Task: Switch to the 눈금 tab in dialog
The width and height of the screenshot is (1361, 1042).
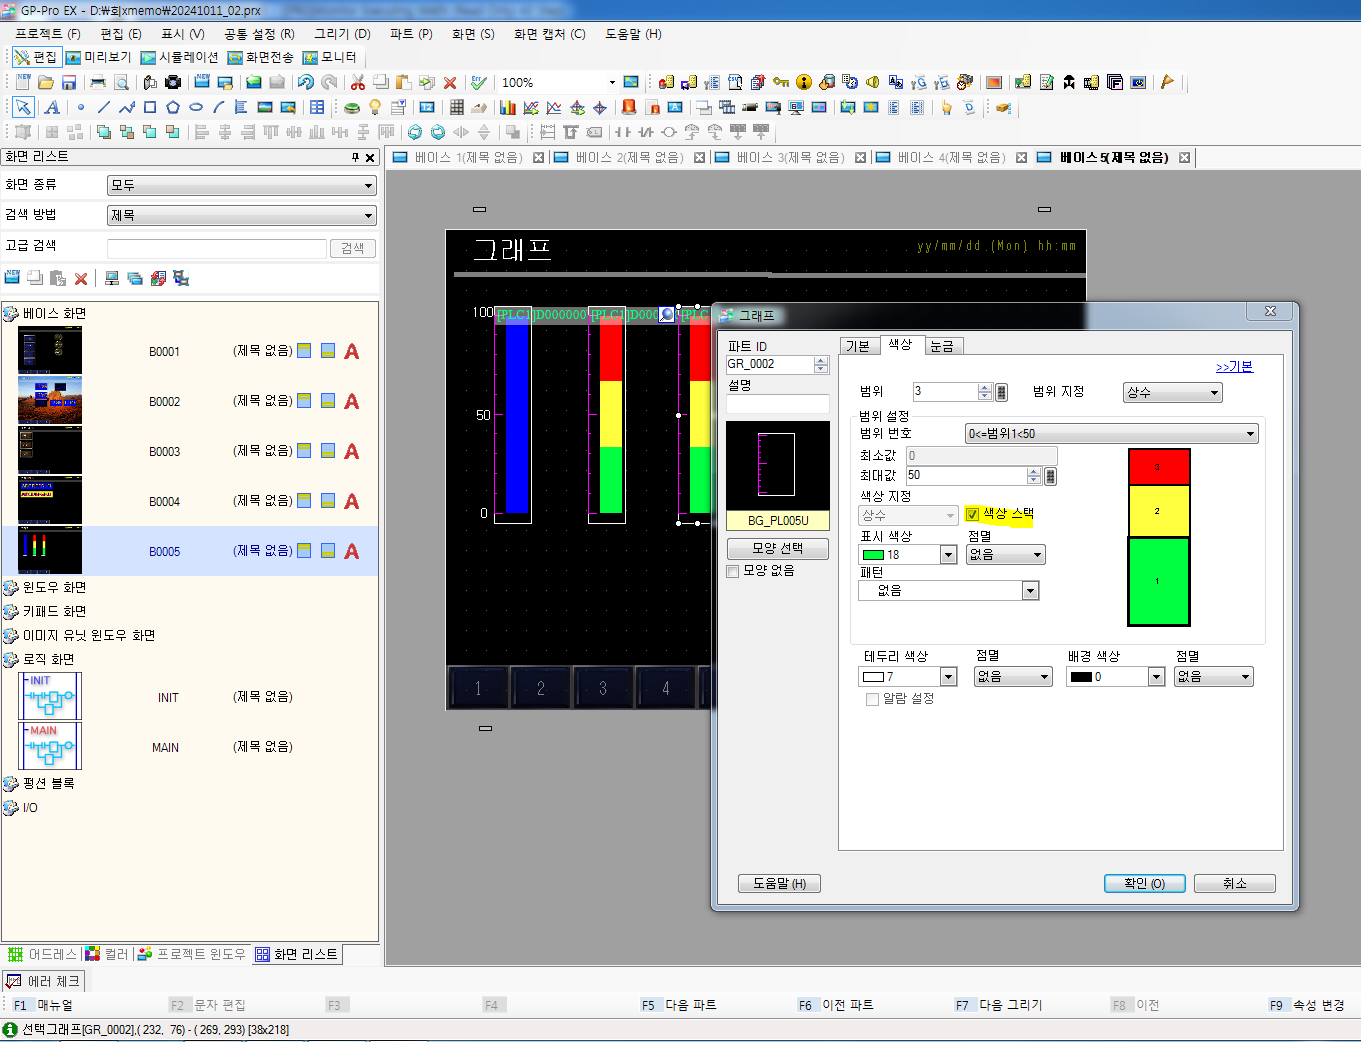Action: tap(942, 346)
